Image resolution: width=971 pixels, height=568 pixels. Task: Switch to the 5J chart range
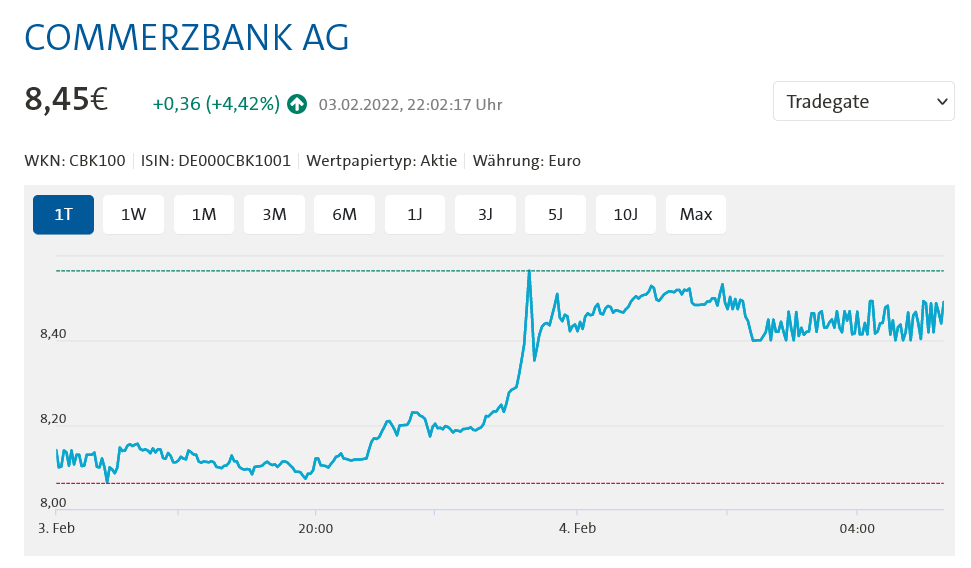click(x=555, y=214)
